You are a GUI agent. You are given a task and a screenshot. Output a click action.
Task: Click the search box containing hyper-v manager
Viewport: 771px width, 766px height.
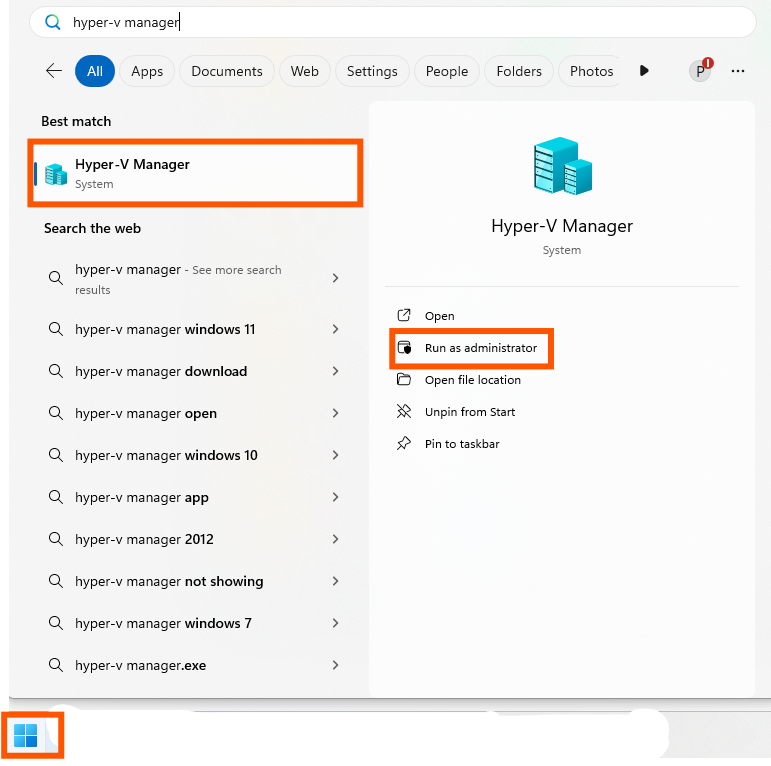click(392, 22)
